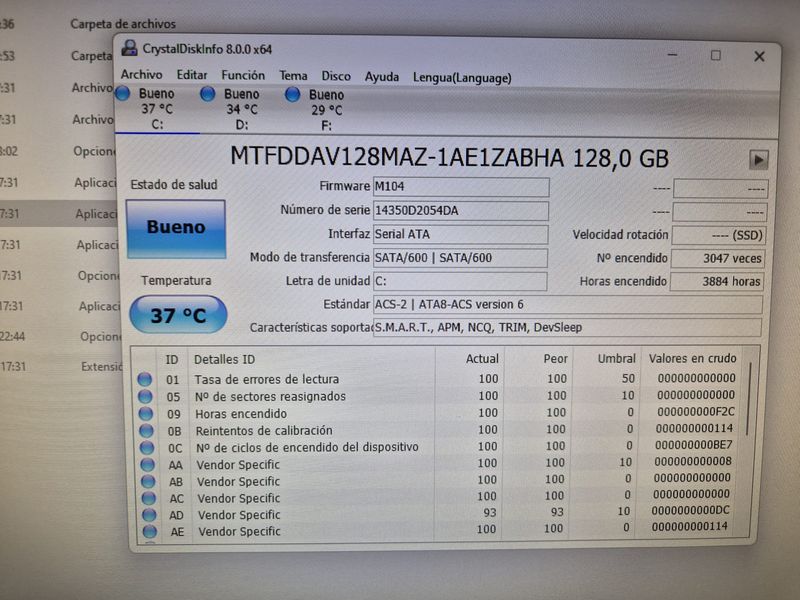The height and width of the screenshot is (600, 800).
Task: Click status icon for ID AE row
Action: 150,532
